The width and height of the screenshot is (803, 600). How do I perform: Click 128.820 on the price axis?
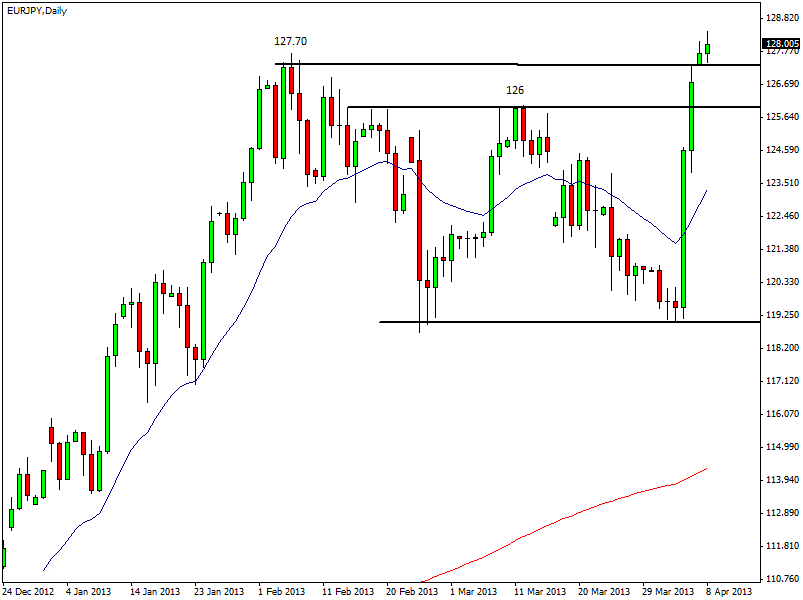click(780, 18)
